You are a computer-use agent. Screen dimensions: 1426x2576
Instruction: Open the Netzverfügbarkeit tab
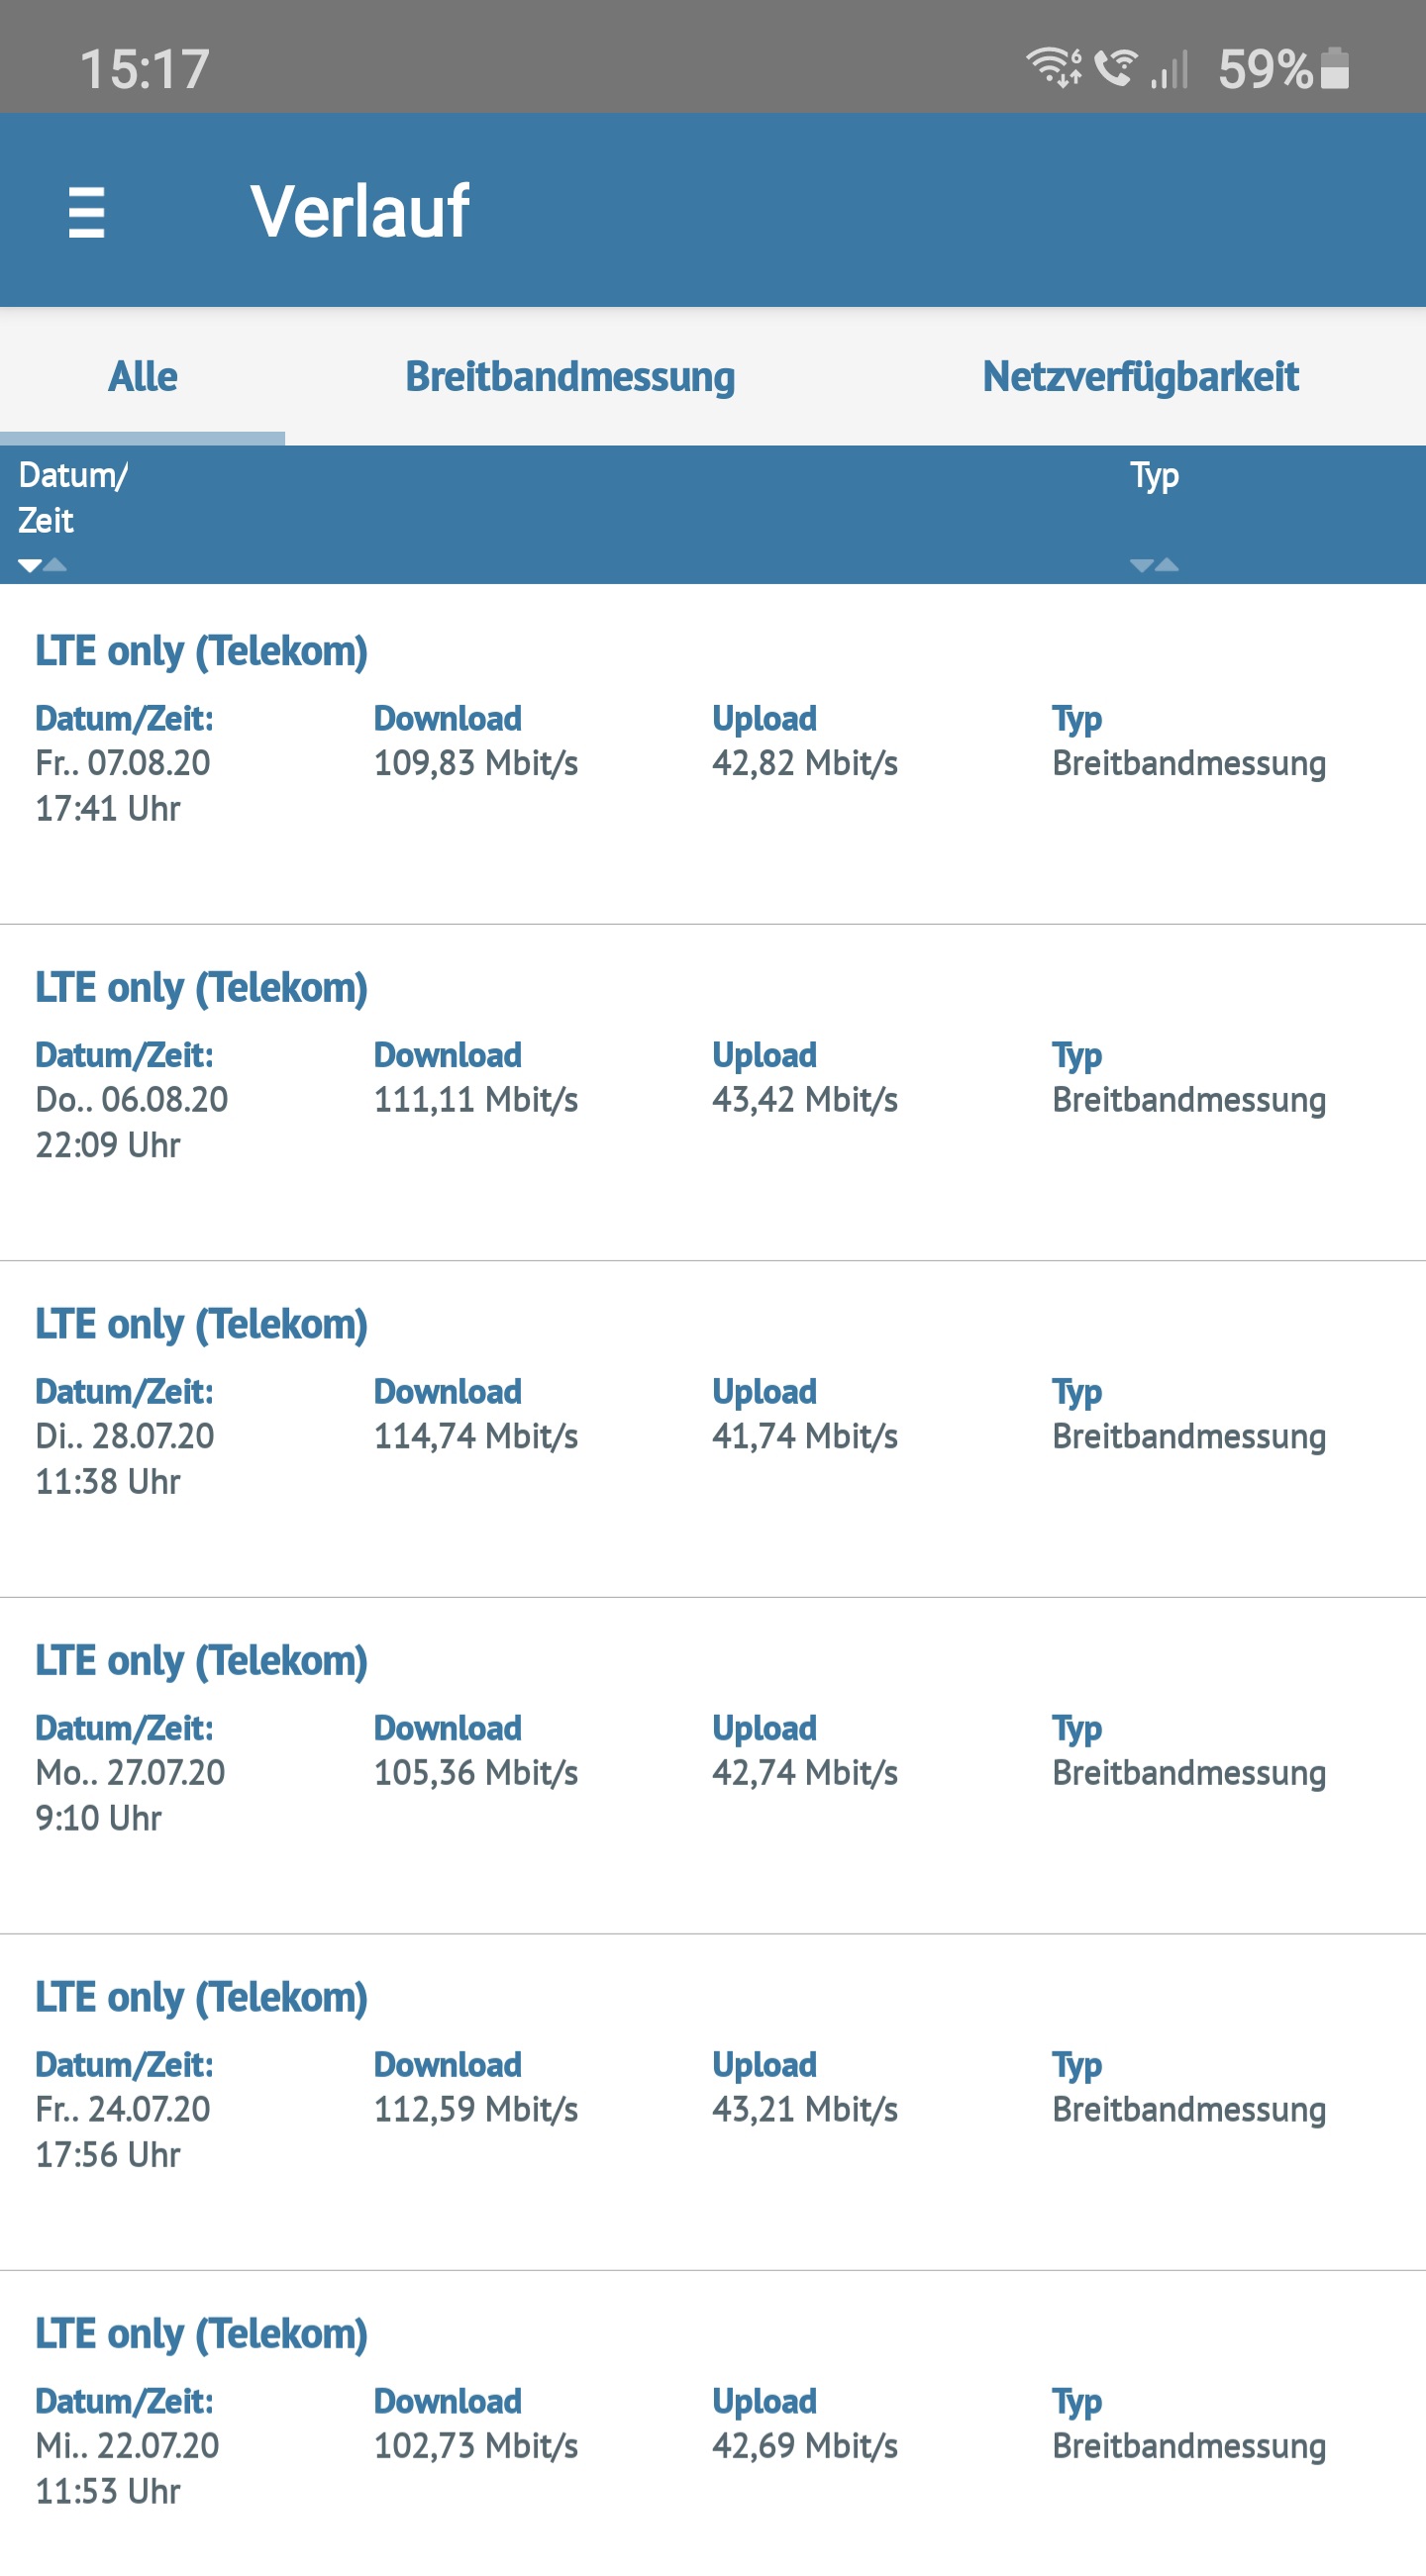1140,377
